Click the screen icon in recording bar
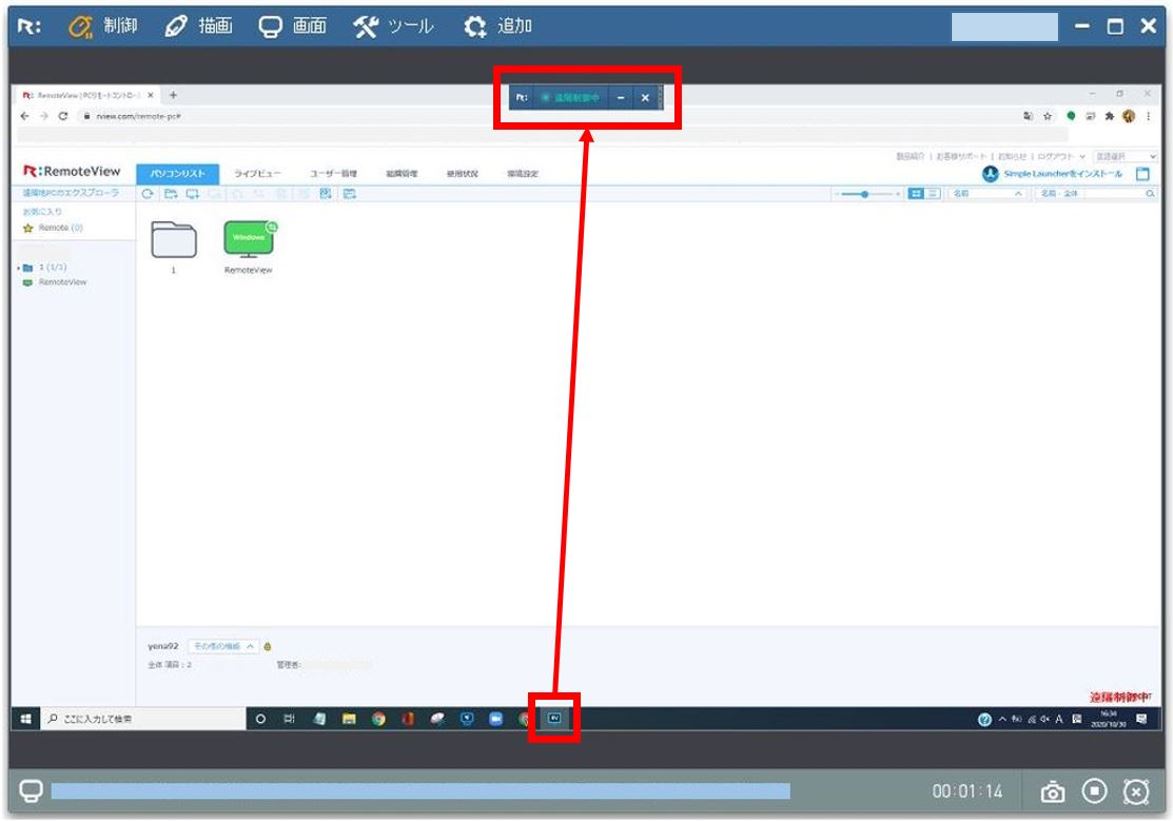Image resolution: width=1173 pixels, height=821 pixels. [x=31, y=791]
